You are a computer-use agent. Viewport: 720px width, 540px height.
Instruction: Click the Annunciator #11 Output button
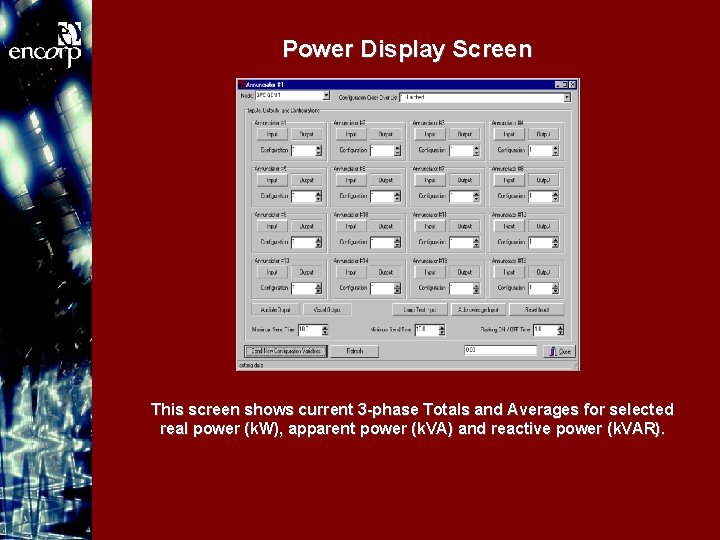click(x=464, y=226)
